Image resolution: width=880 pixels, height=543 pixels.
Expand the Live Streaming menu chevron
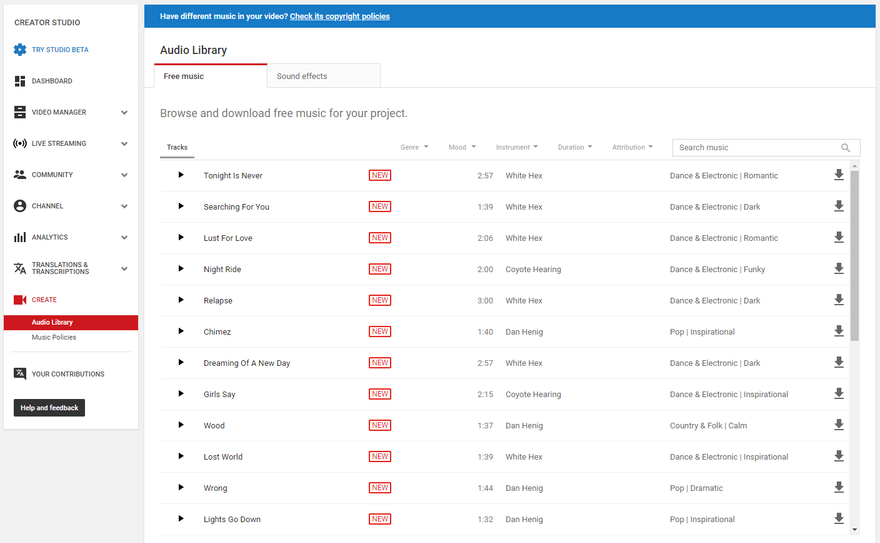pyautogui.click(x=124, y=144)
